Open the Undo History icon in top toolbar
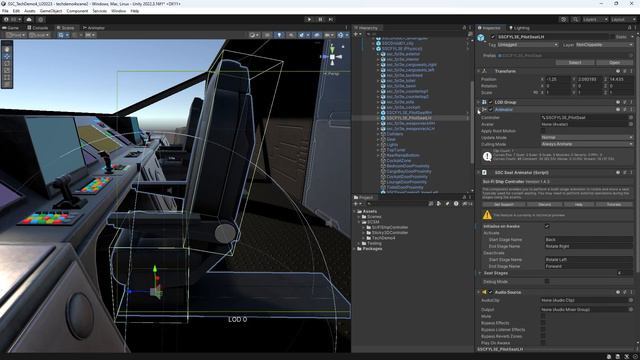The height and width of the screenshot is (360, 640). click(x=564, y=19)
